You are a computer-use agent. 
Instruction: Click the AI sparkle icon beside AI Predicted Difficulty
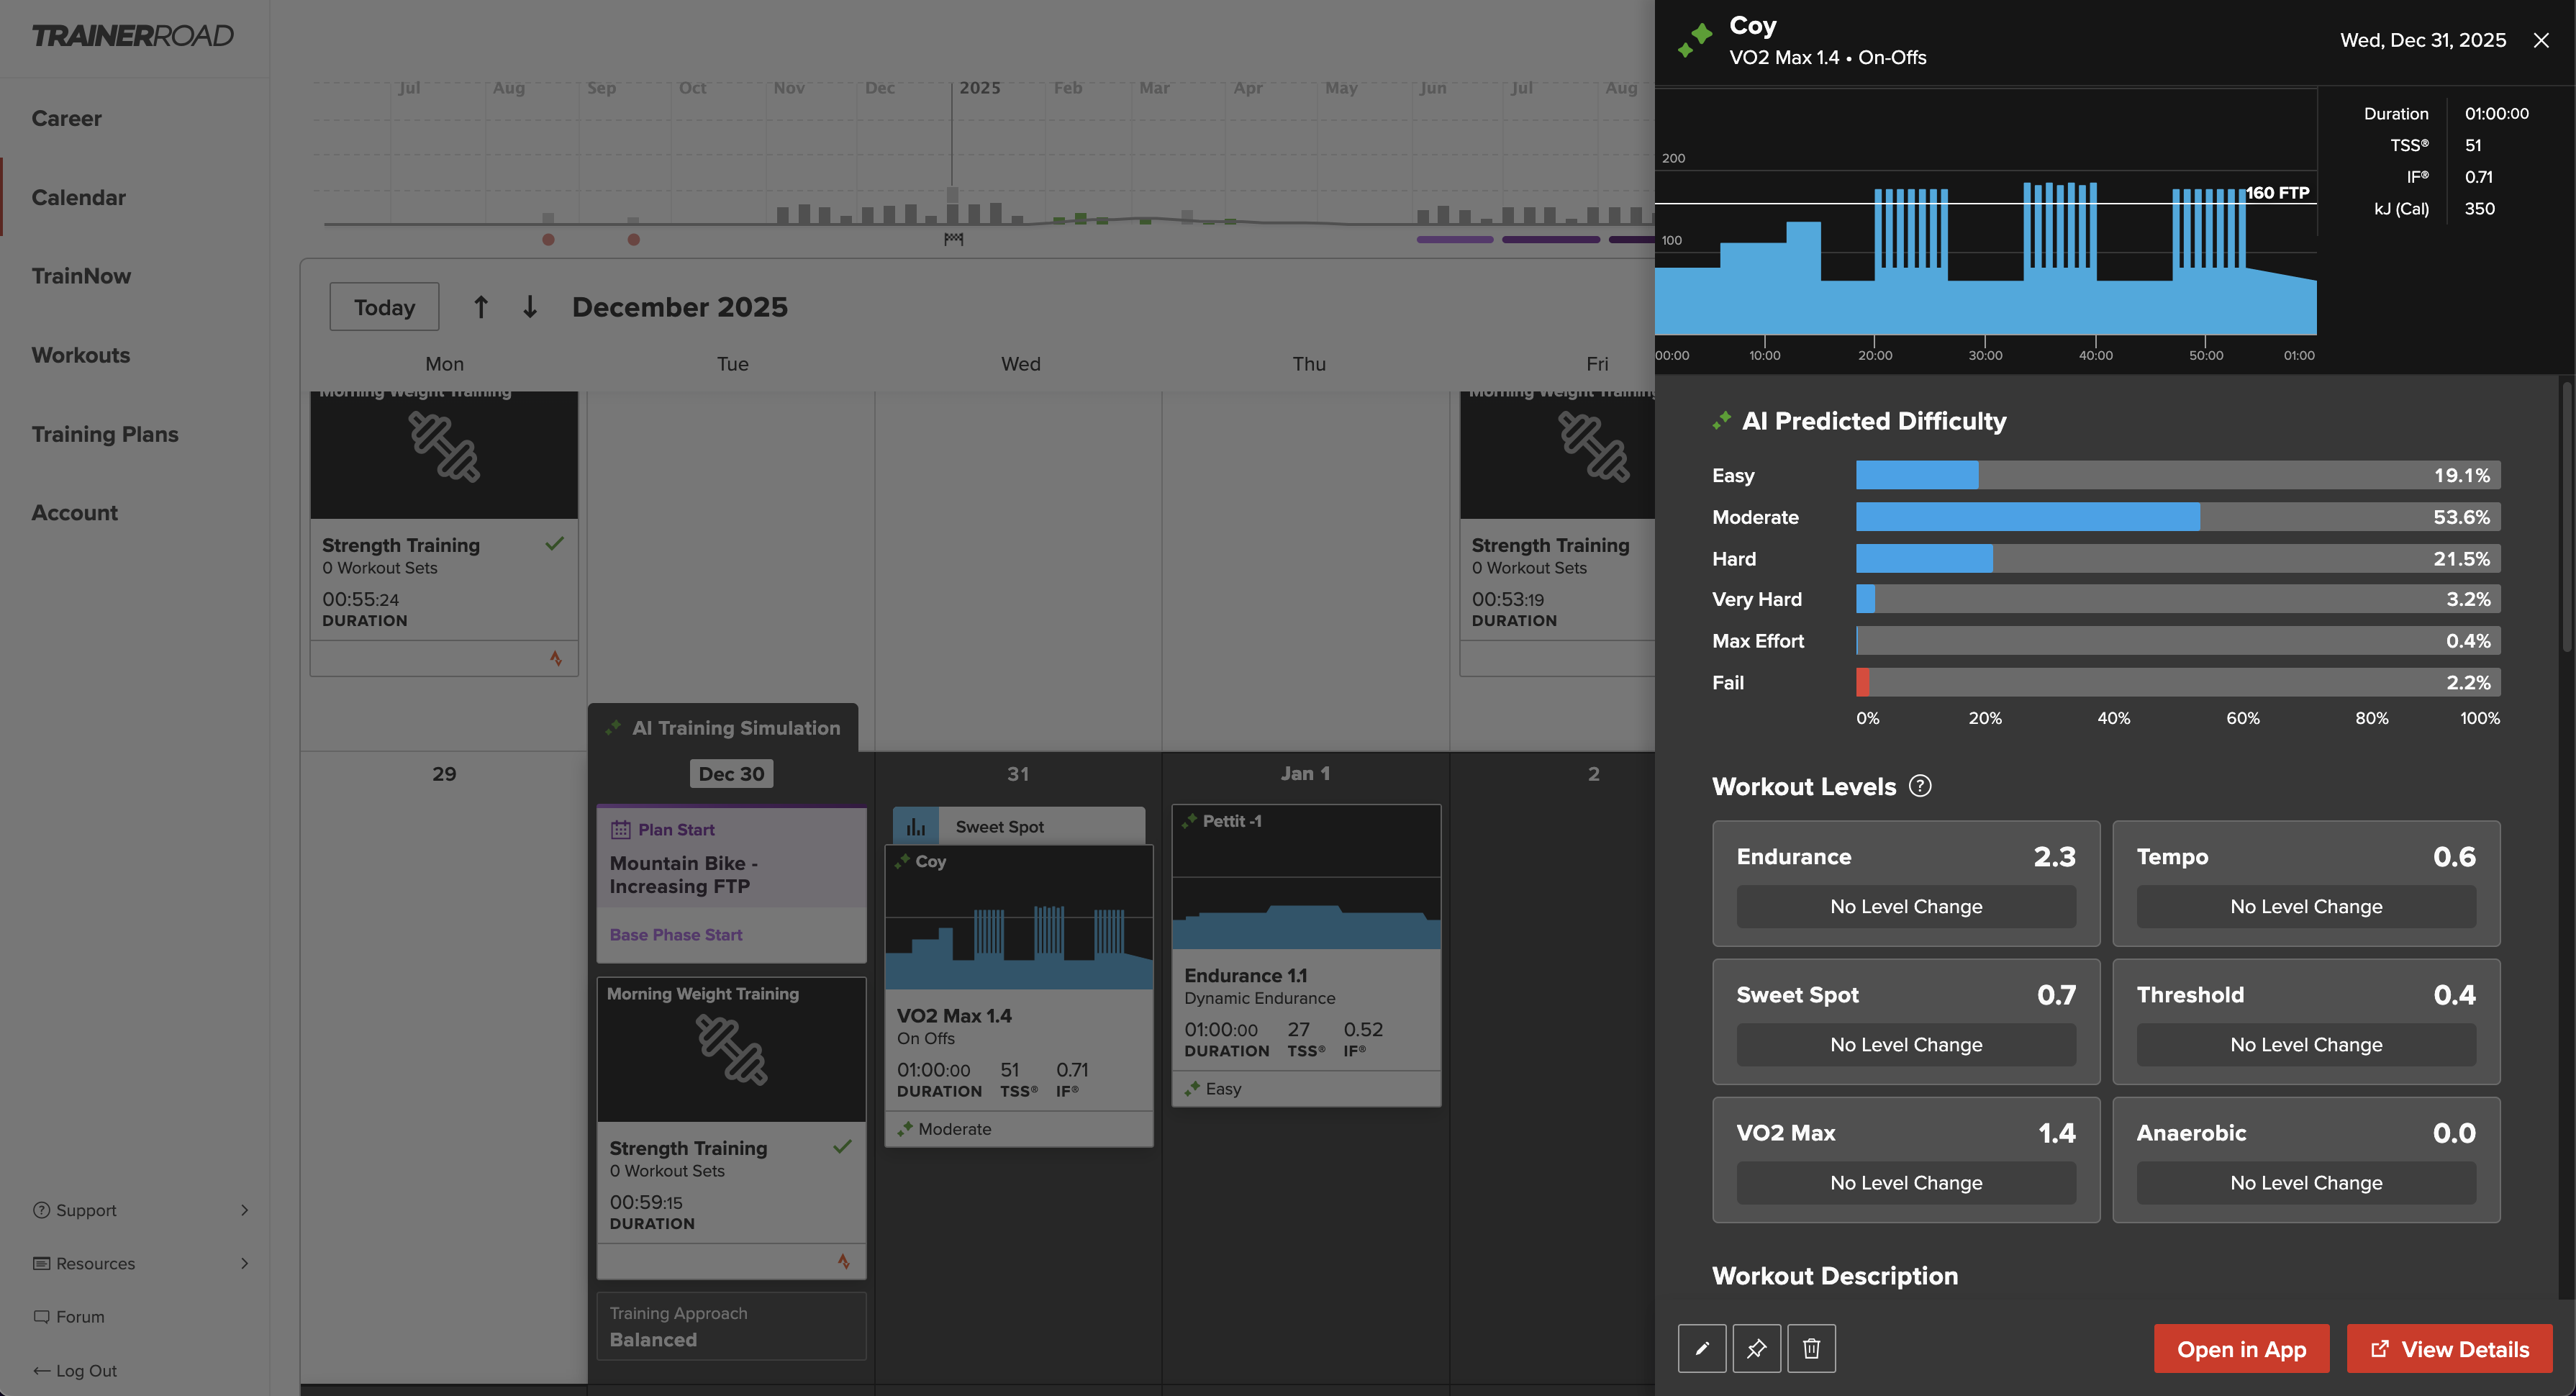(x=1721, y=421)
